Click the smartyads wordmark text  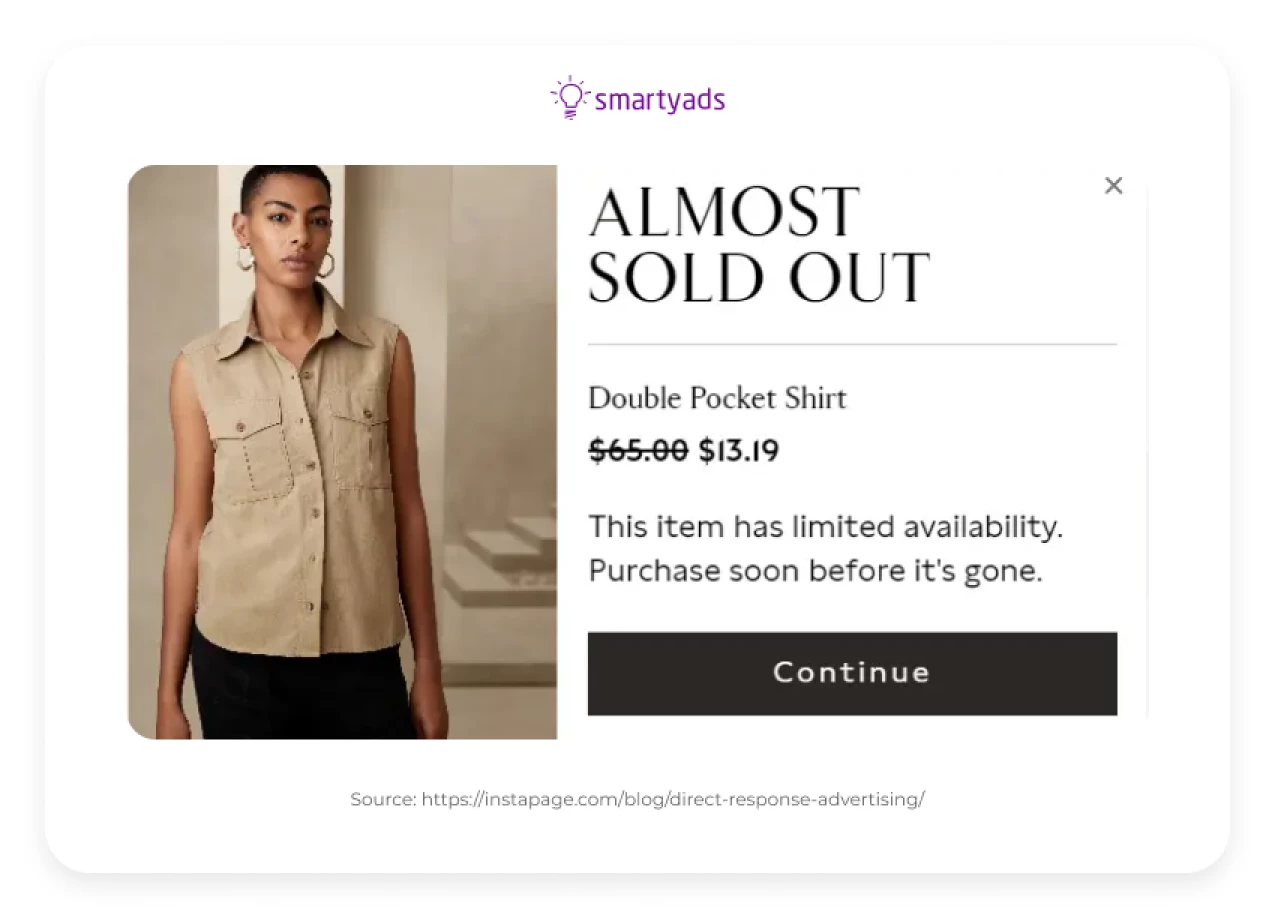click(659, 100)
